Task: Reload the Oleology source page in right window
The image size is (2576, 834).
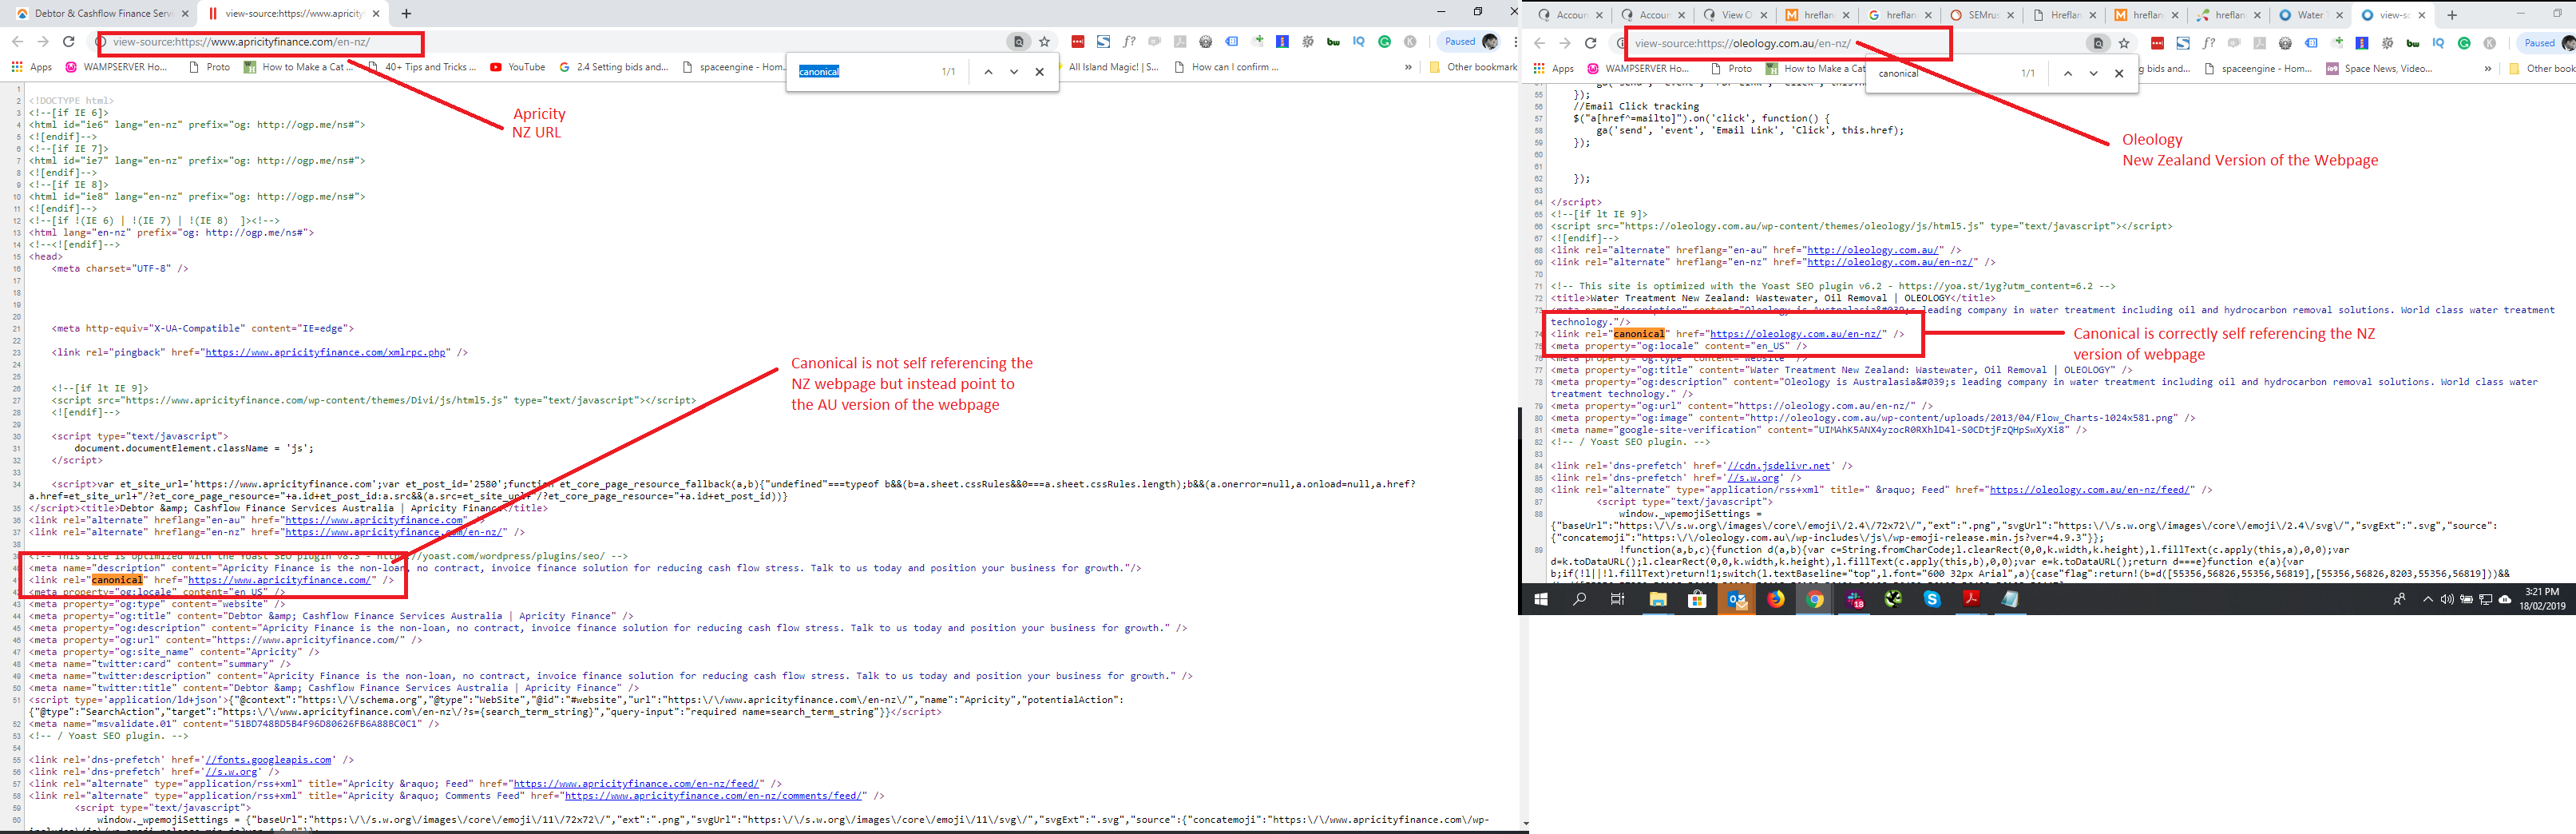Action: tap(1590, 43)
